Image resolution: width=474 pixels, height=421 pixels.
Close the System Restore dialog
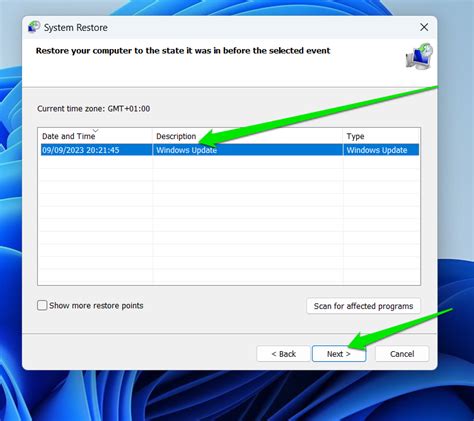point(424,27)
